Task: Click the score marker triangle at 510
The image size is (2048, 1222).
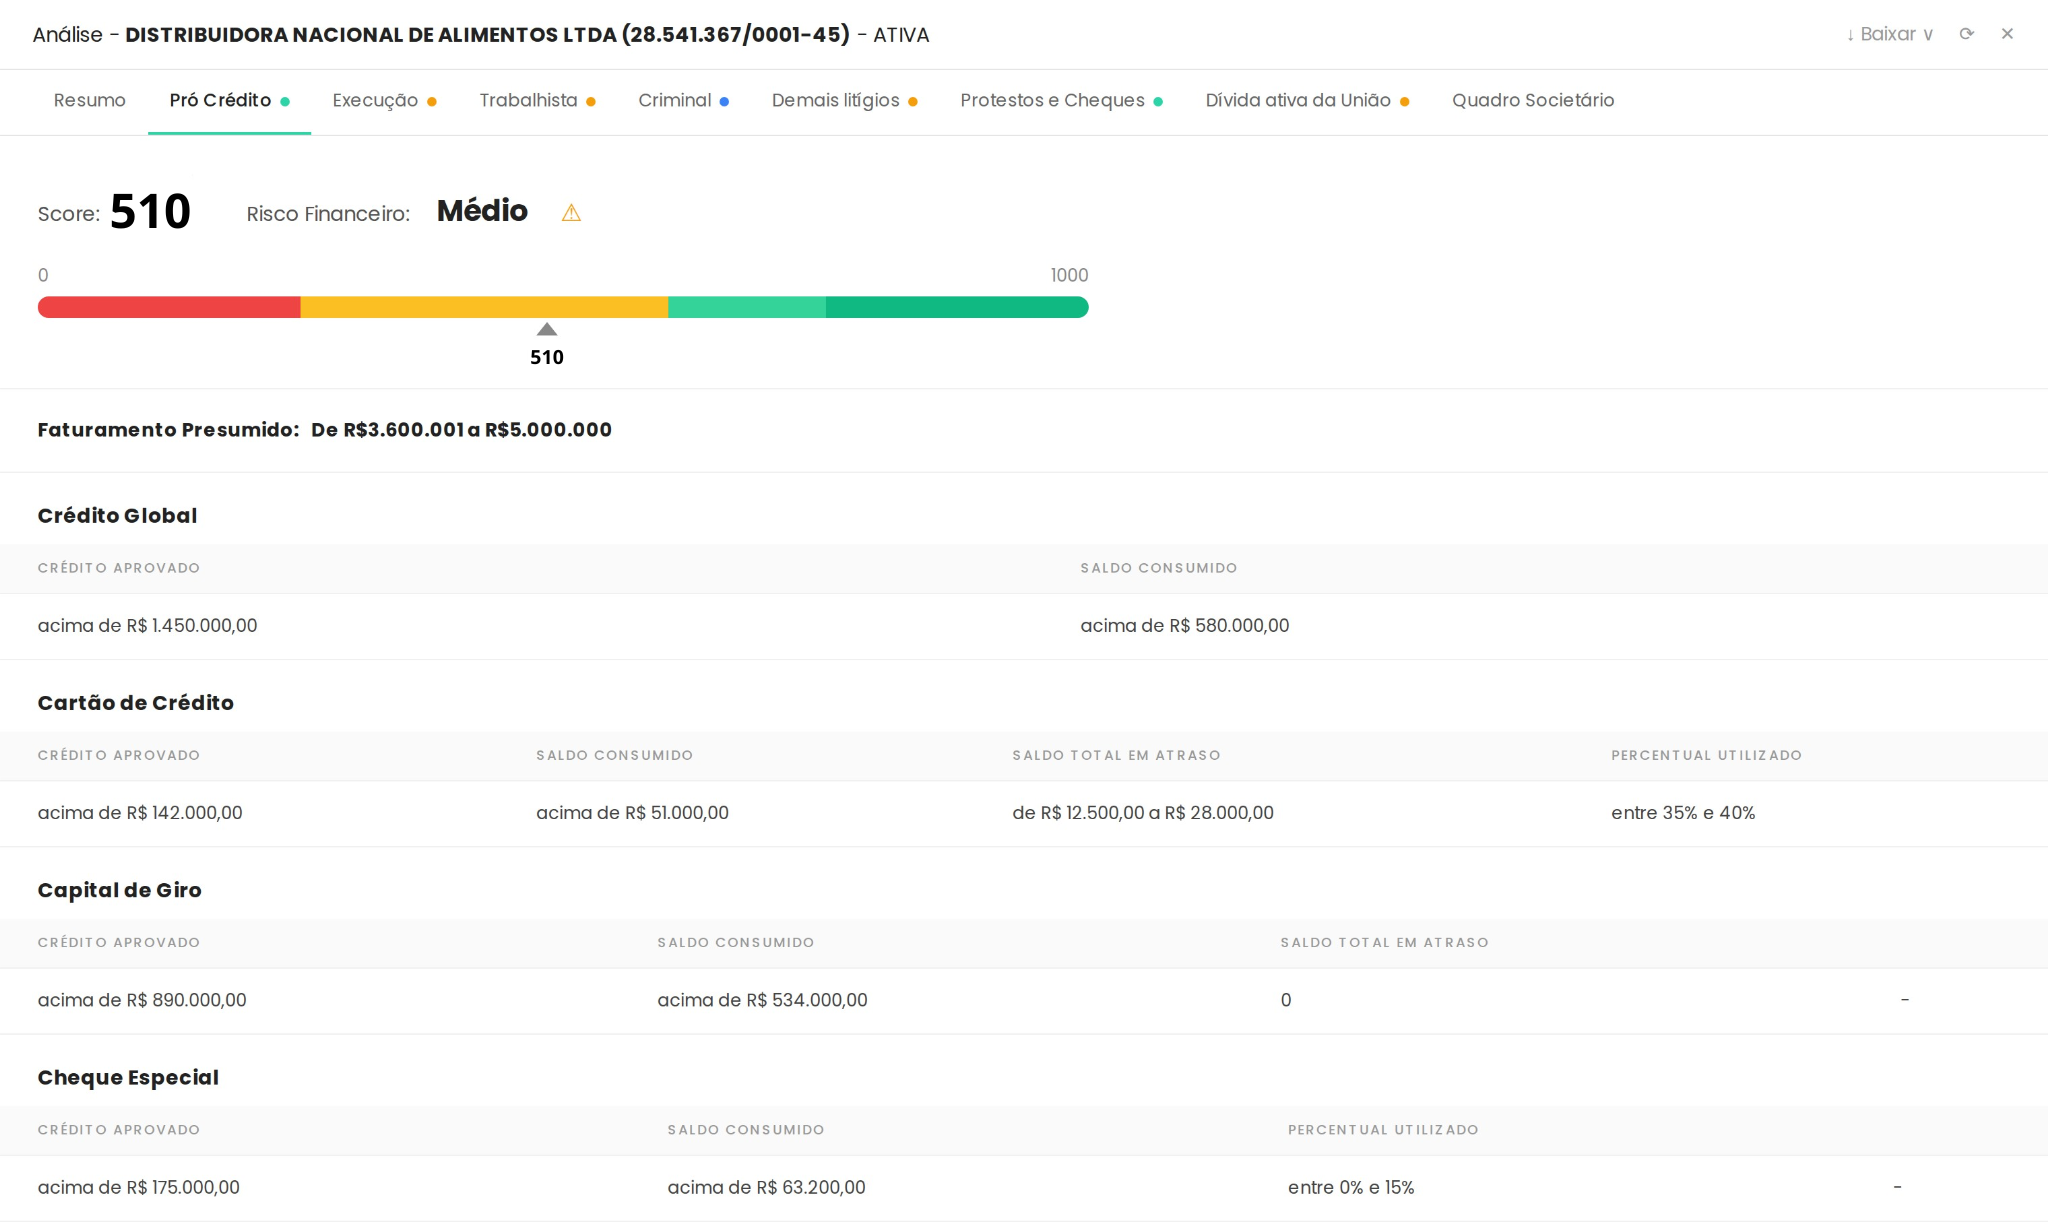Action: coord(547,330)
